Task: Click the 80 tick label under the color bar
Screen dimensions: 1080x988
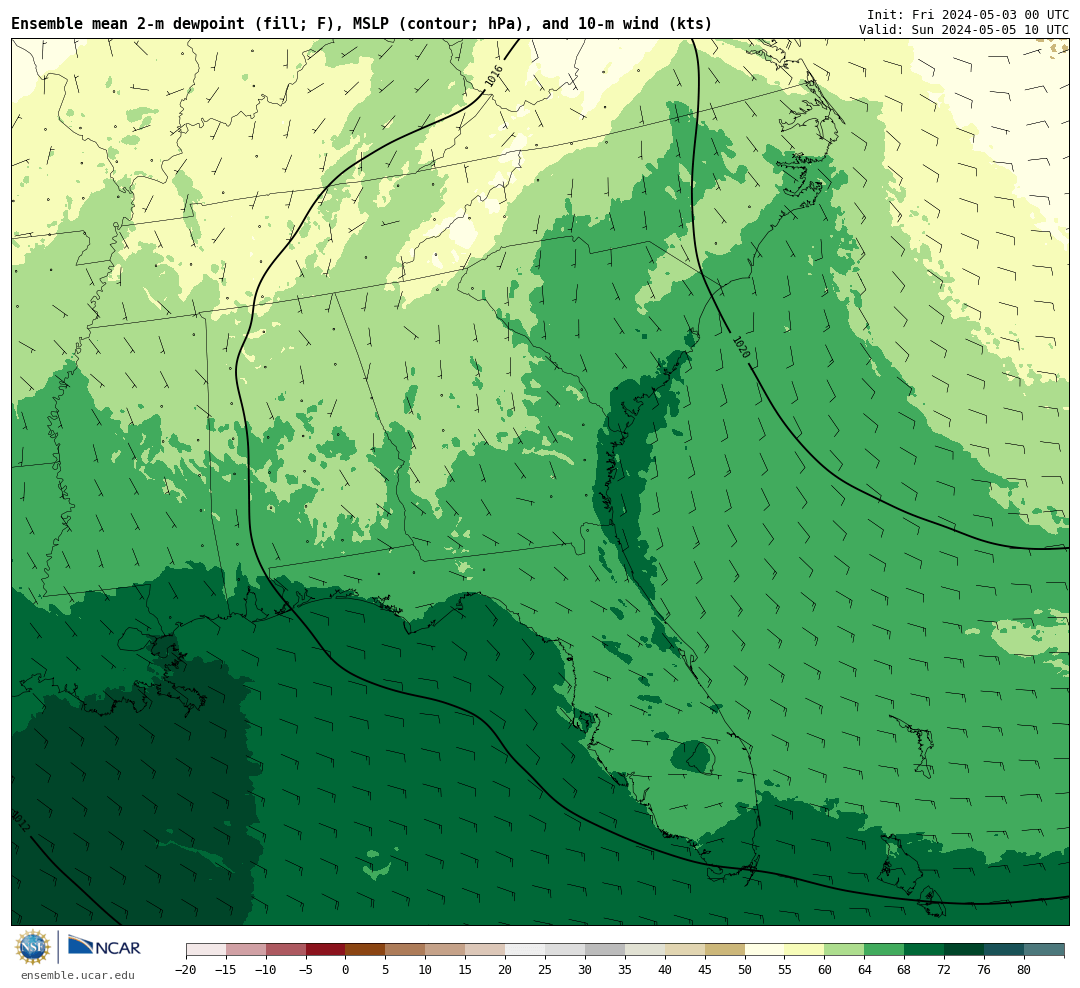Action: pos(1025,969)
